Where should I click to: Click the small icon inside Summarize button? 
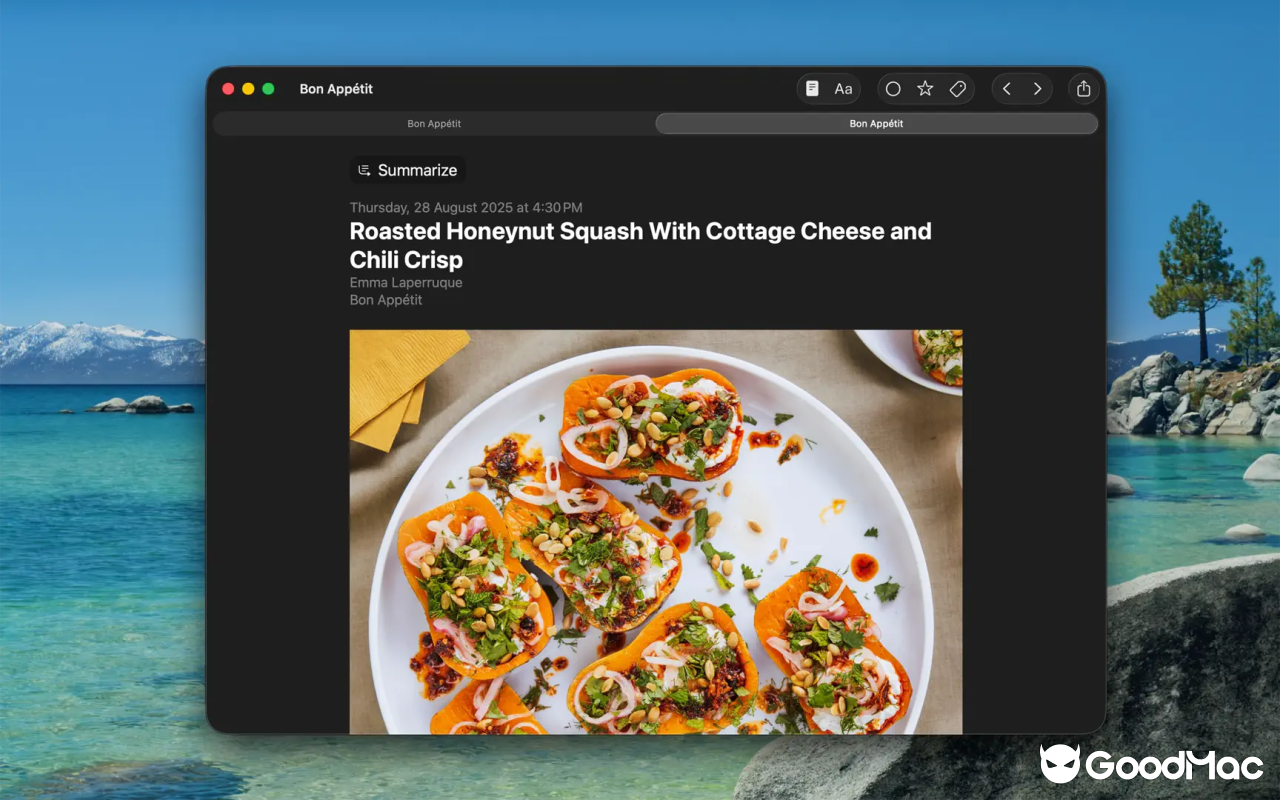pyautogui.click(x=365, y=170)
